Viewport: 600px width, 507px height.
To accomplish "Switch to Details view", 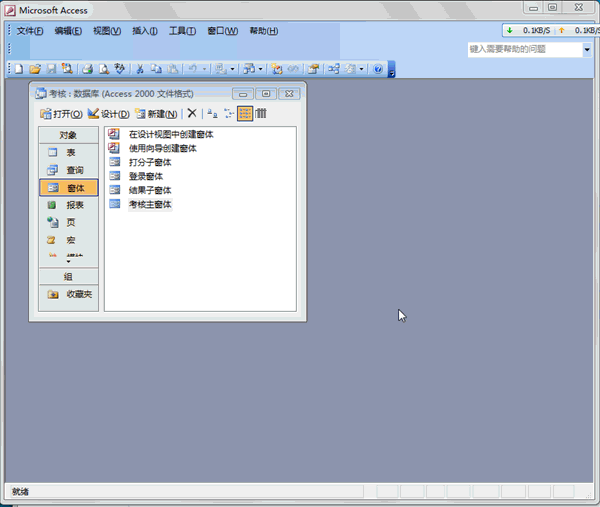I will coord(261,113).
